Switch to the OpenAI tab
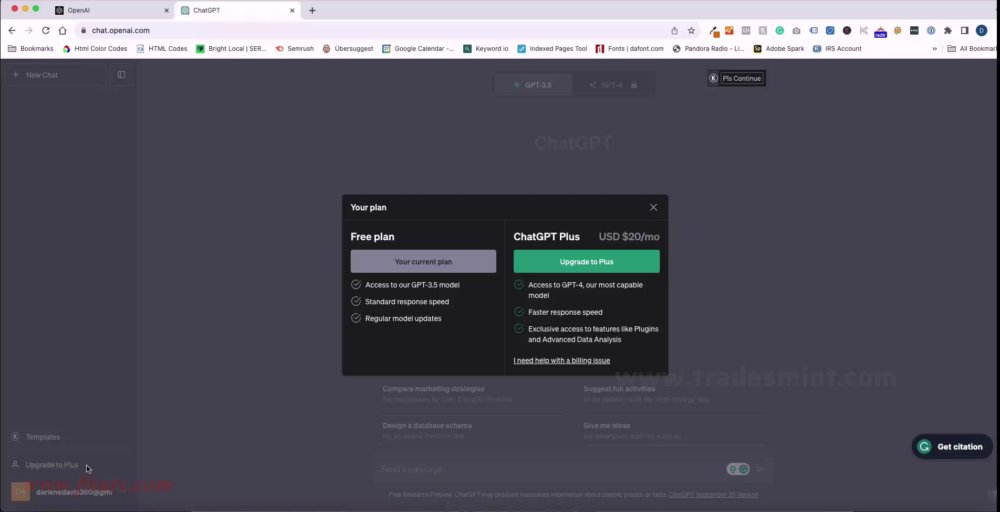Image resolution: width=1000 pixels, height=512 pixels. tap(112, 10)
